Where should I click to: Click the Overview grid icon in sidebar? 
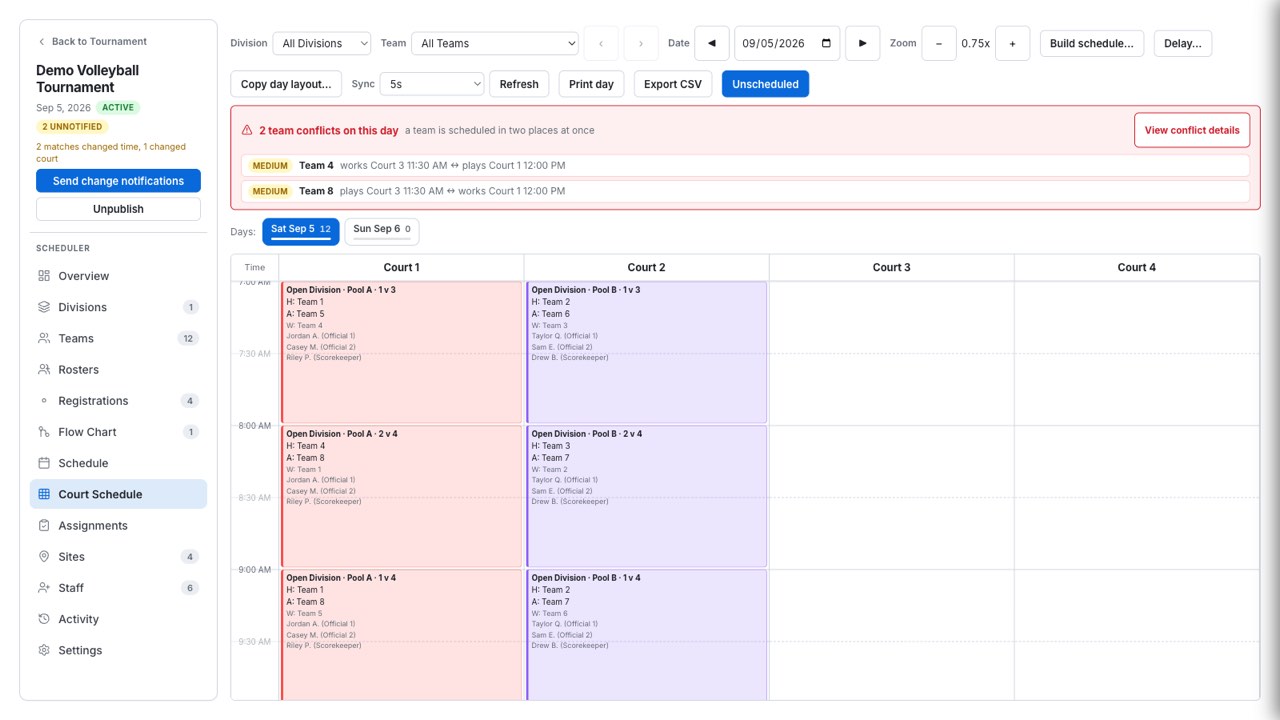(44, 276)
